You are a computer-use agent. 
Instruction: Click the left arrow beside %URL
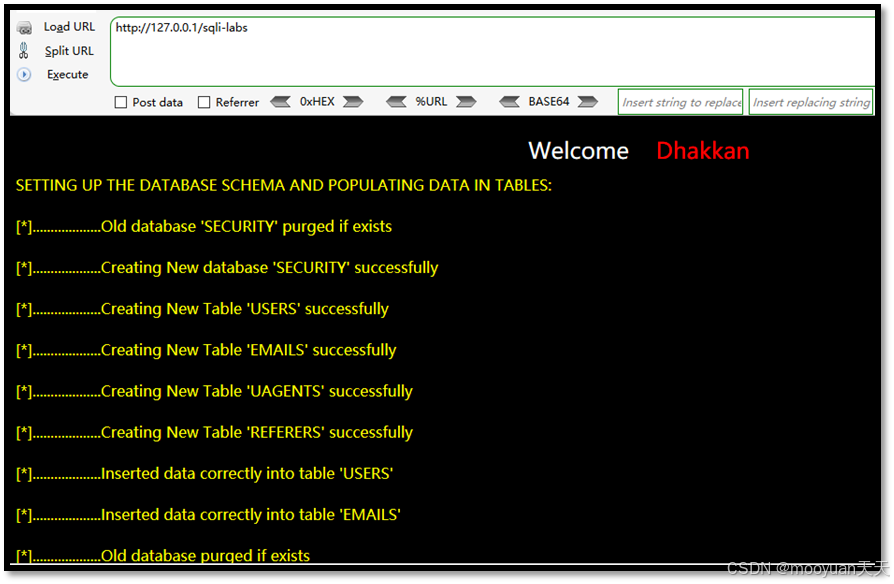pos(396,102)
